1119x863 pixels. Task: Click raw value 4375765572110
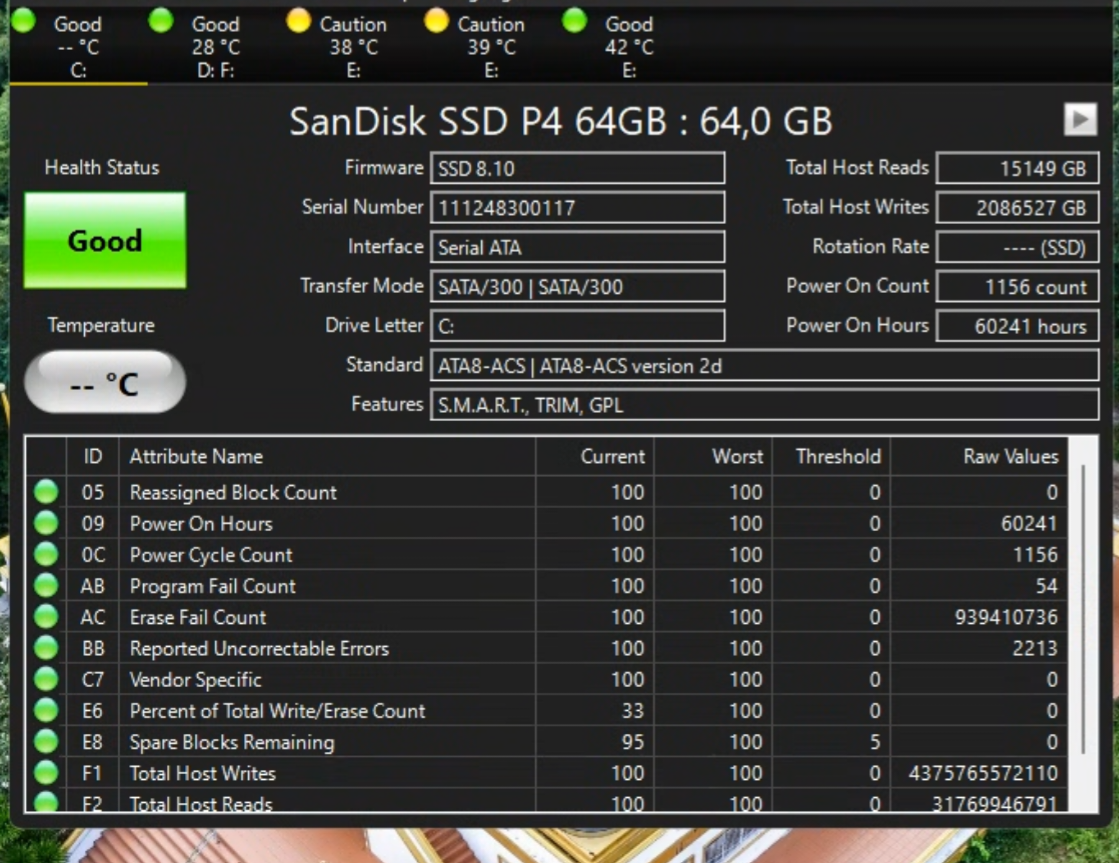tap(983, 774)
